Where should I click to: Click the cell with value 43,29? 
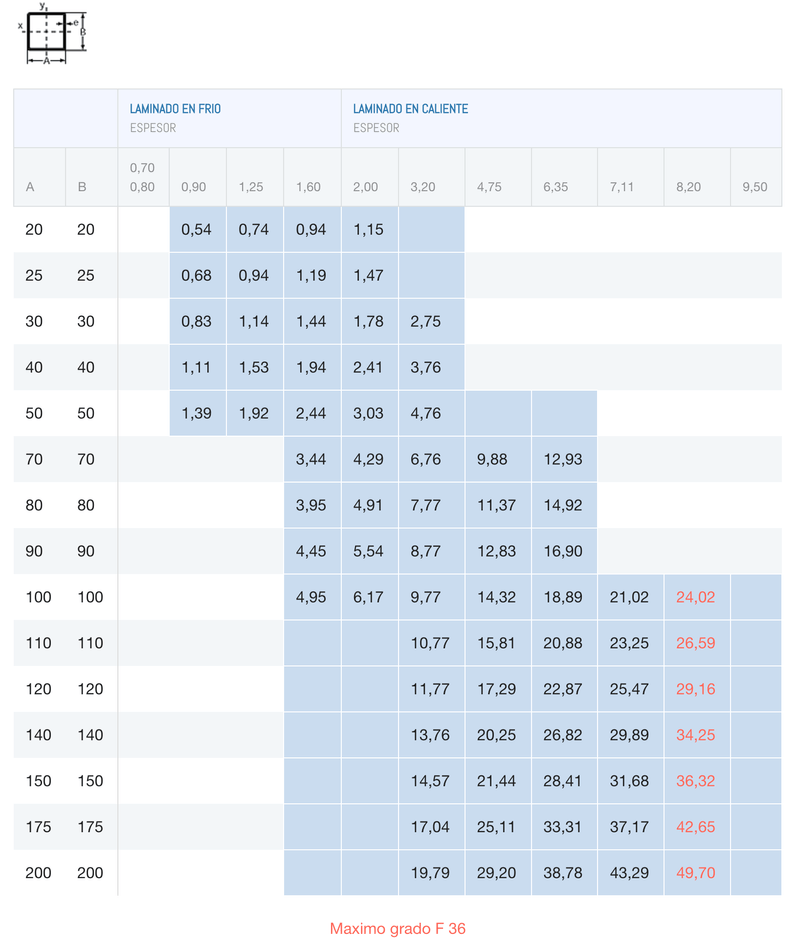click(629, 873)
